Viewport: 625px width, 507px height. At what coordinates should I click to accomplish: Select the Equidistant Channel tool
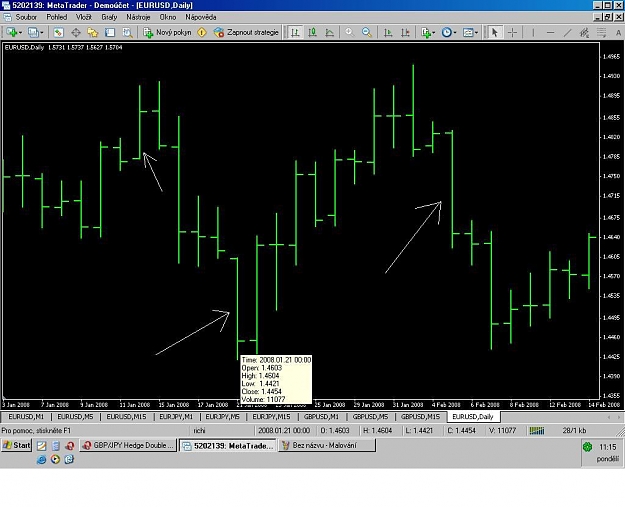(x=585, y=32)
